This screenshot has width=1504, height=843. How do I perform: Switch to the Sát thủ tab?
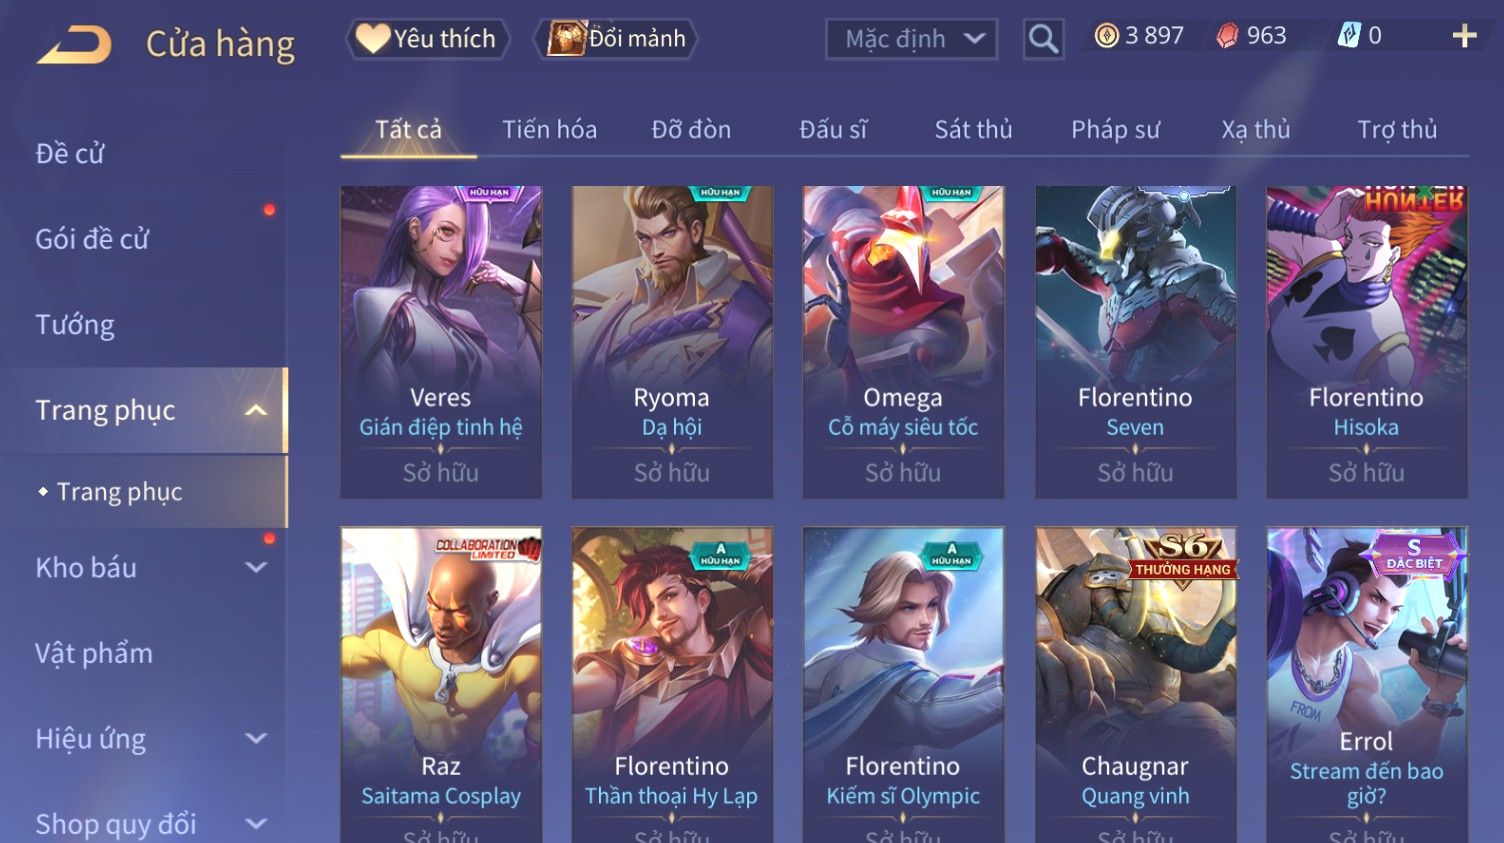(x=973, y=130)
